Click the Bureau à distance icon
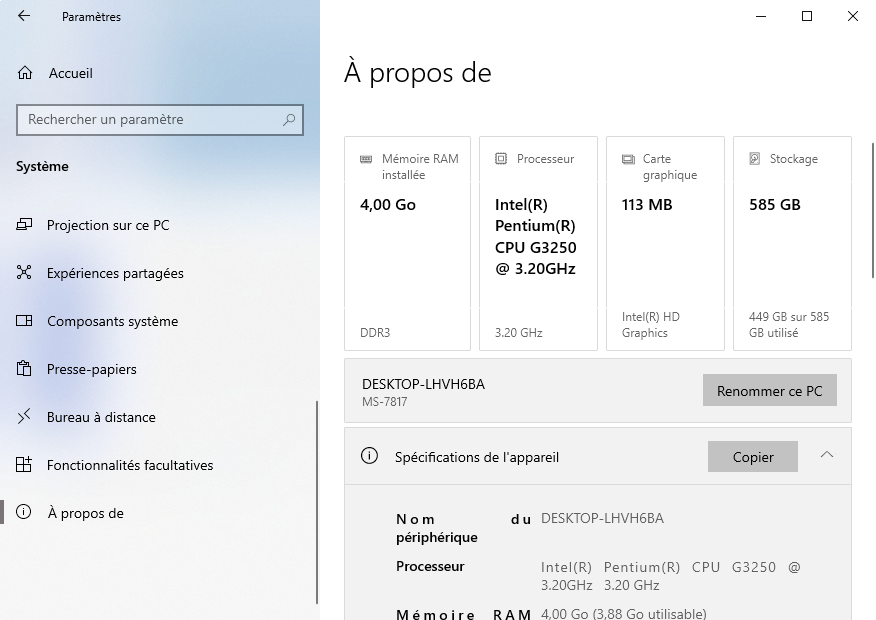 25,417
